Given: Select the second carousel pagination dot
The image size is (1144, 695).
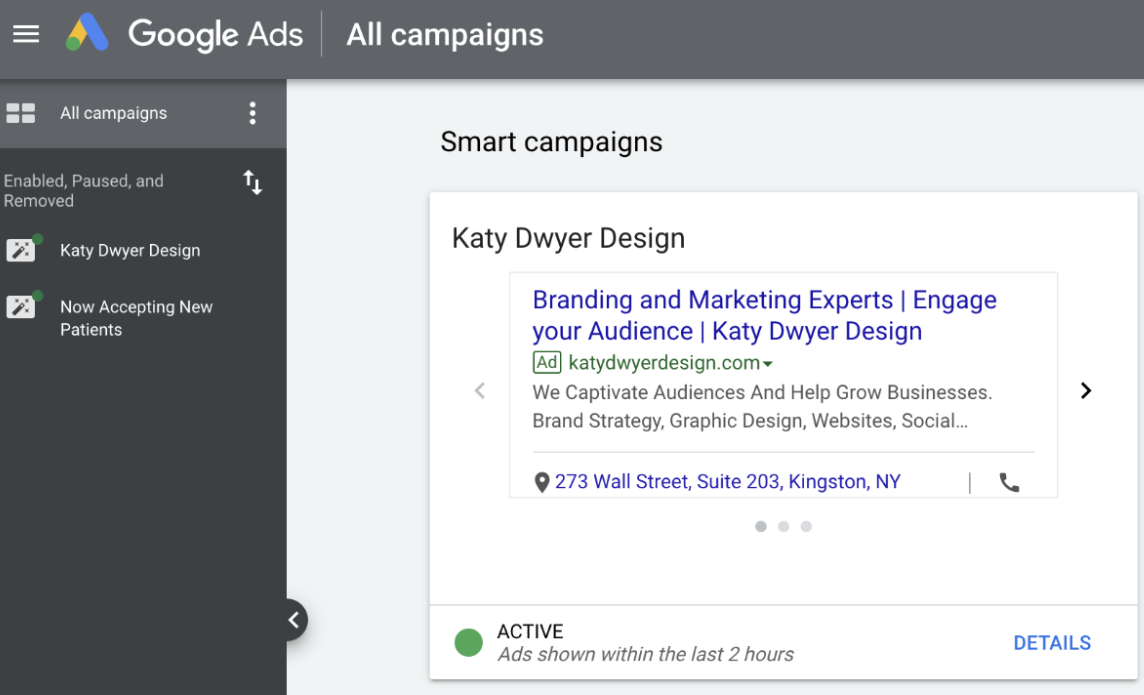Looking at the screenshot, I should [x=783, y=526].
